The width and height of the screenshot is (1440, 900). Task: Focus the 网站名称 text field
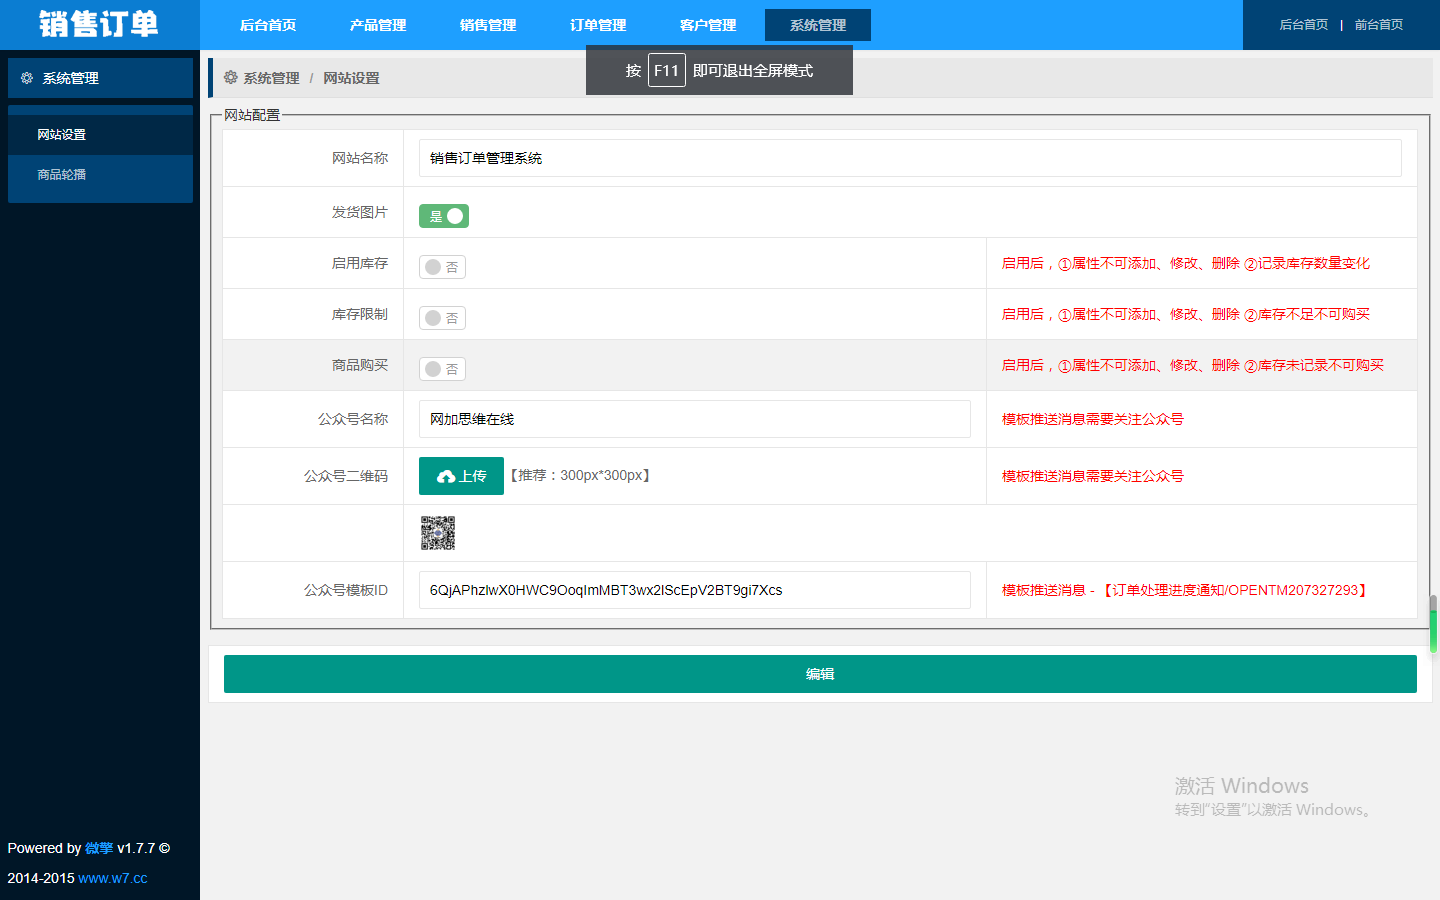tap(910, 158)
